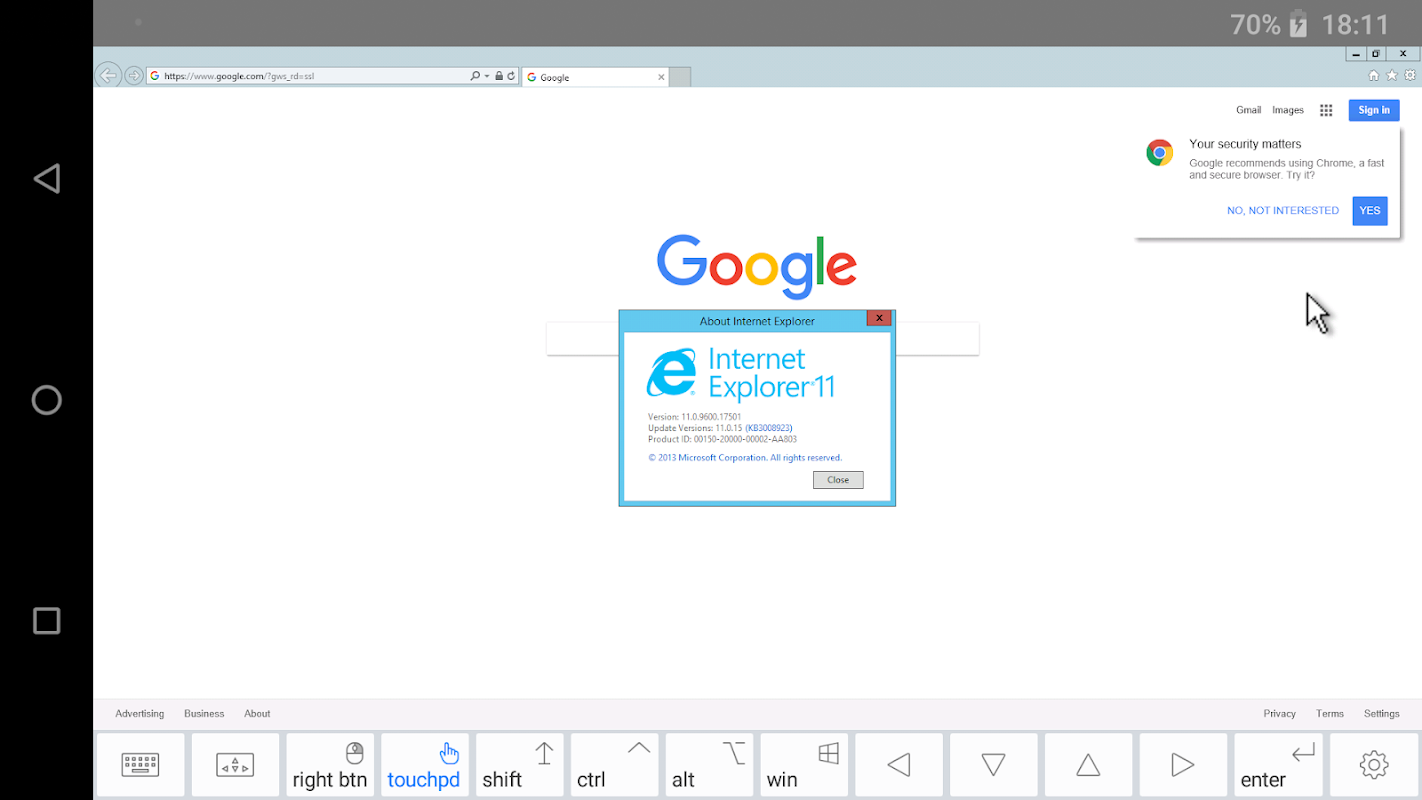
Task: Tap the enter key button
Action: (x=1278, y=765)
